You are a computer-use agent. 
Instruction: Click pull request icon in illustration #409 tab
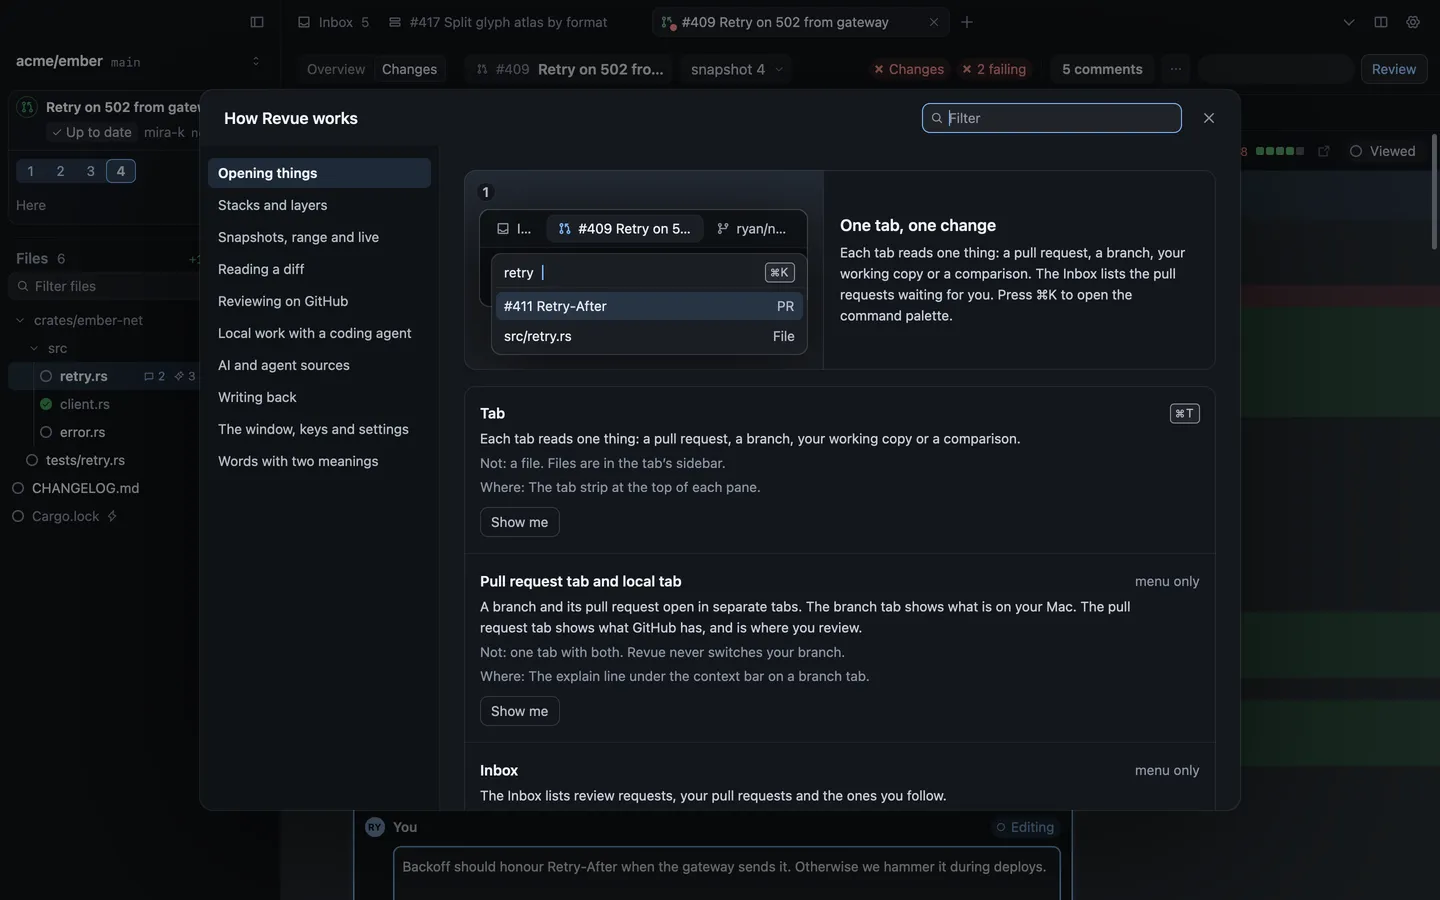coord(565,229)
